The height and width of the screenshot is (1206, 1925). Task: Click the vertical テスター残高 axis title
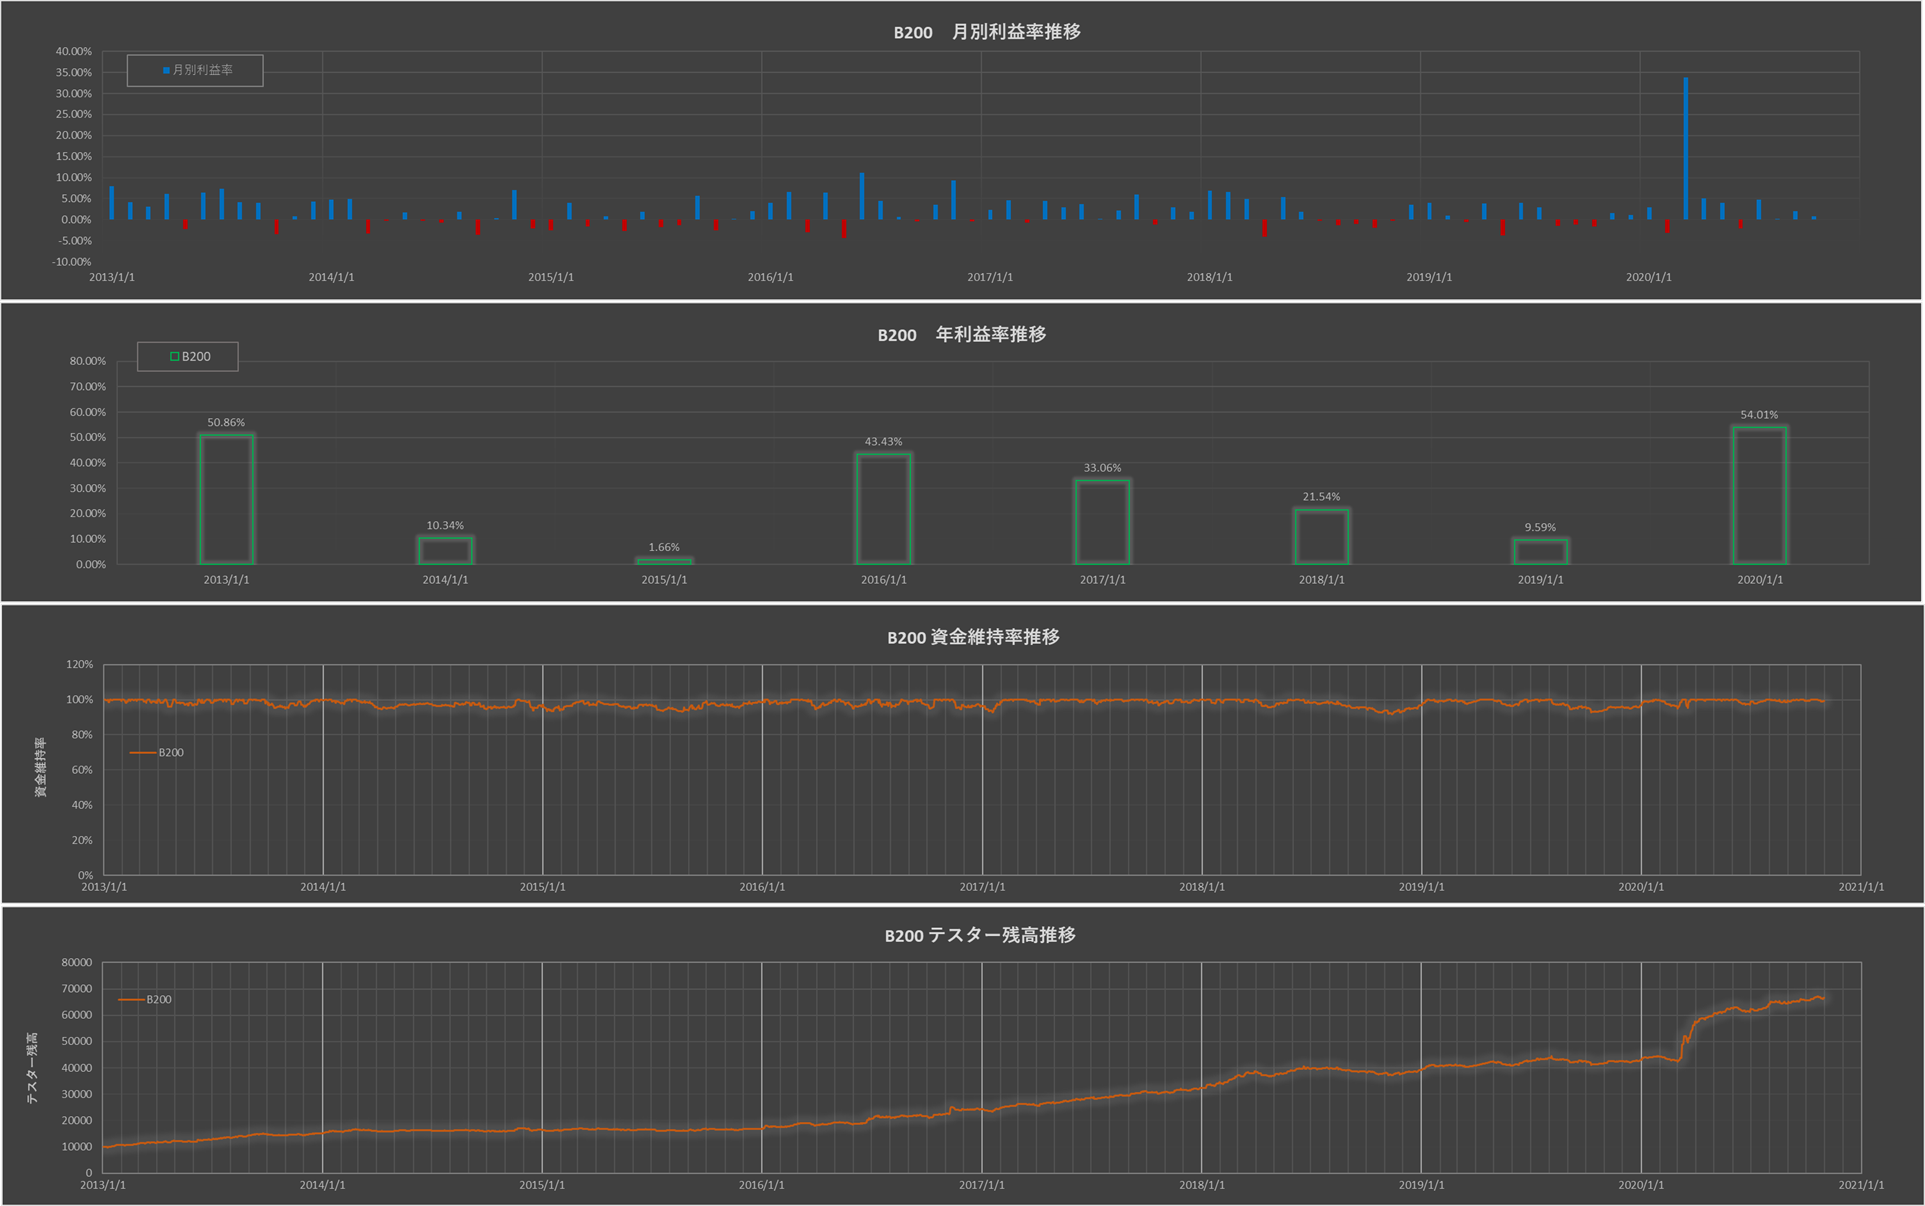pyautogui.click(x=32, y=1068)
